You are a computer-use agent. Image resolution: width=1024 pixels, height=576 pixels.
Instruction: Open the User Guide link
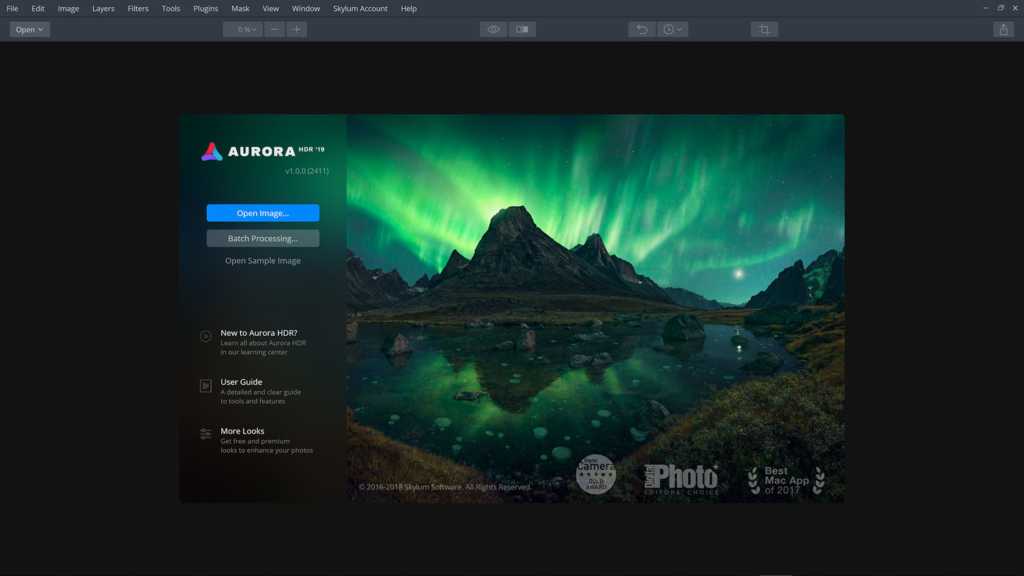pyautogui.click(x=241, y=382)
